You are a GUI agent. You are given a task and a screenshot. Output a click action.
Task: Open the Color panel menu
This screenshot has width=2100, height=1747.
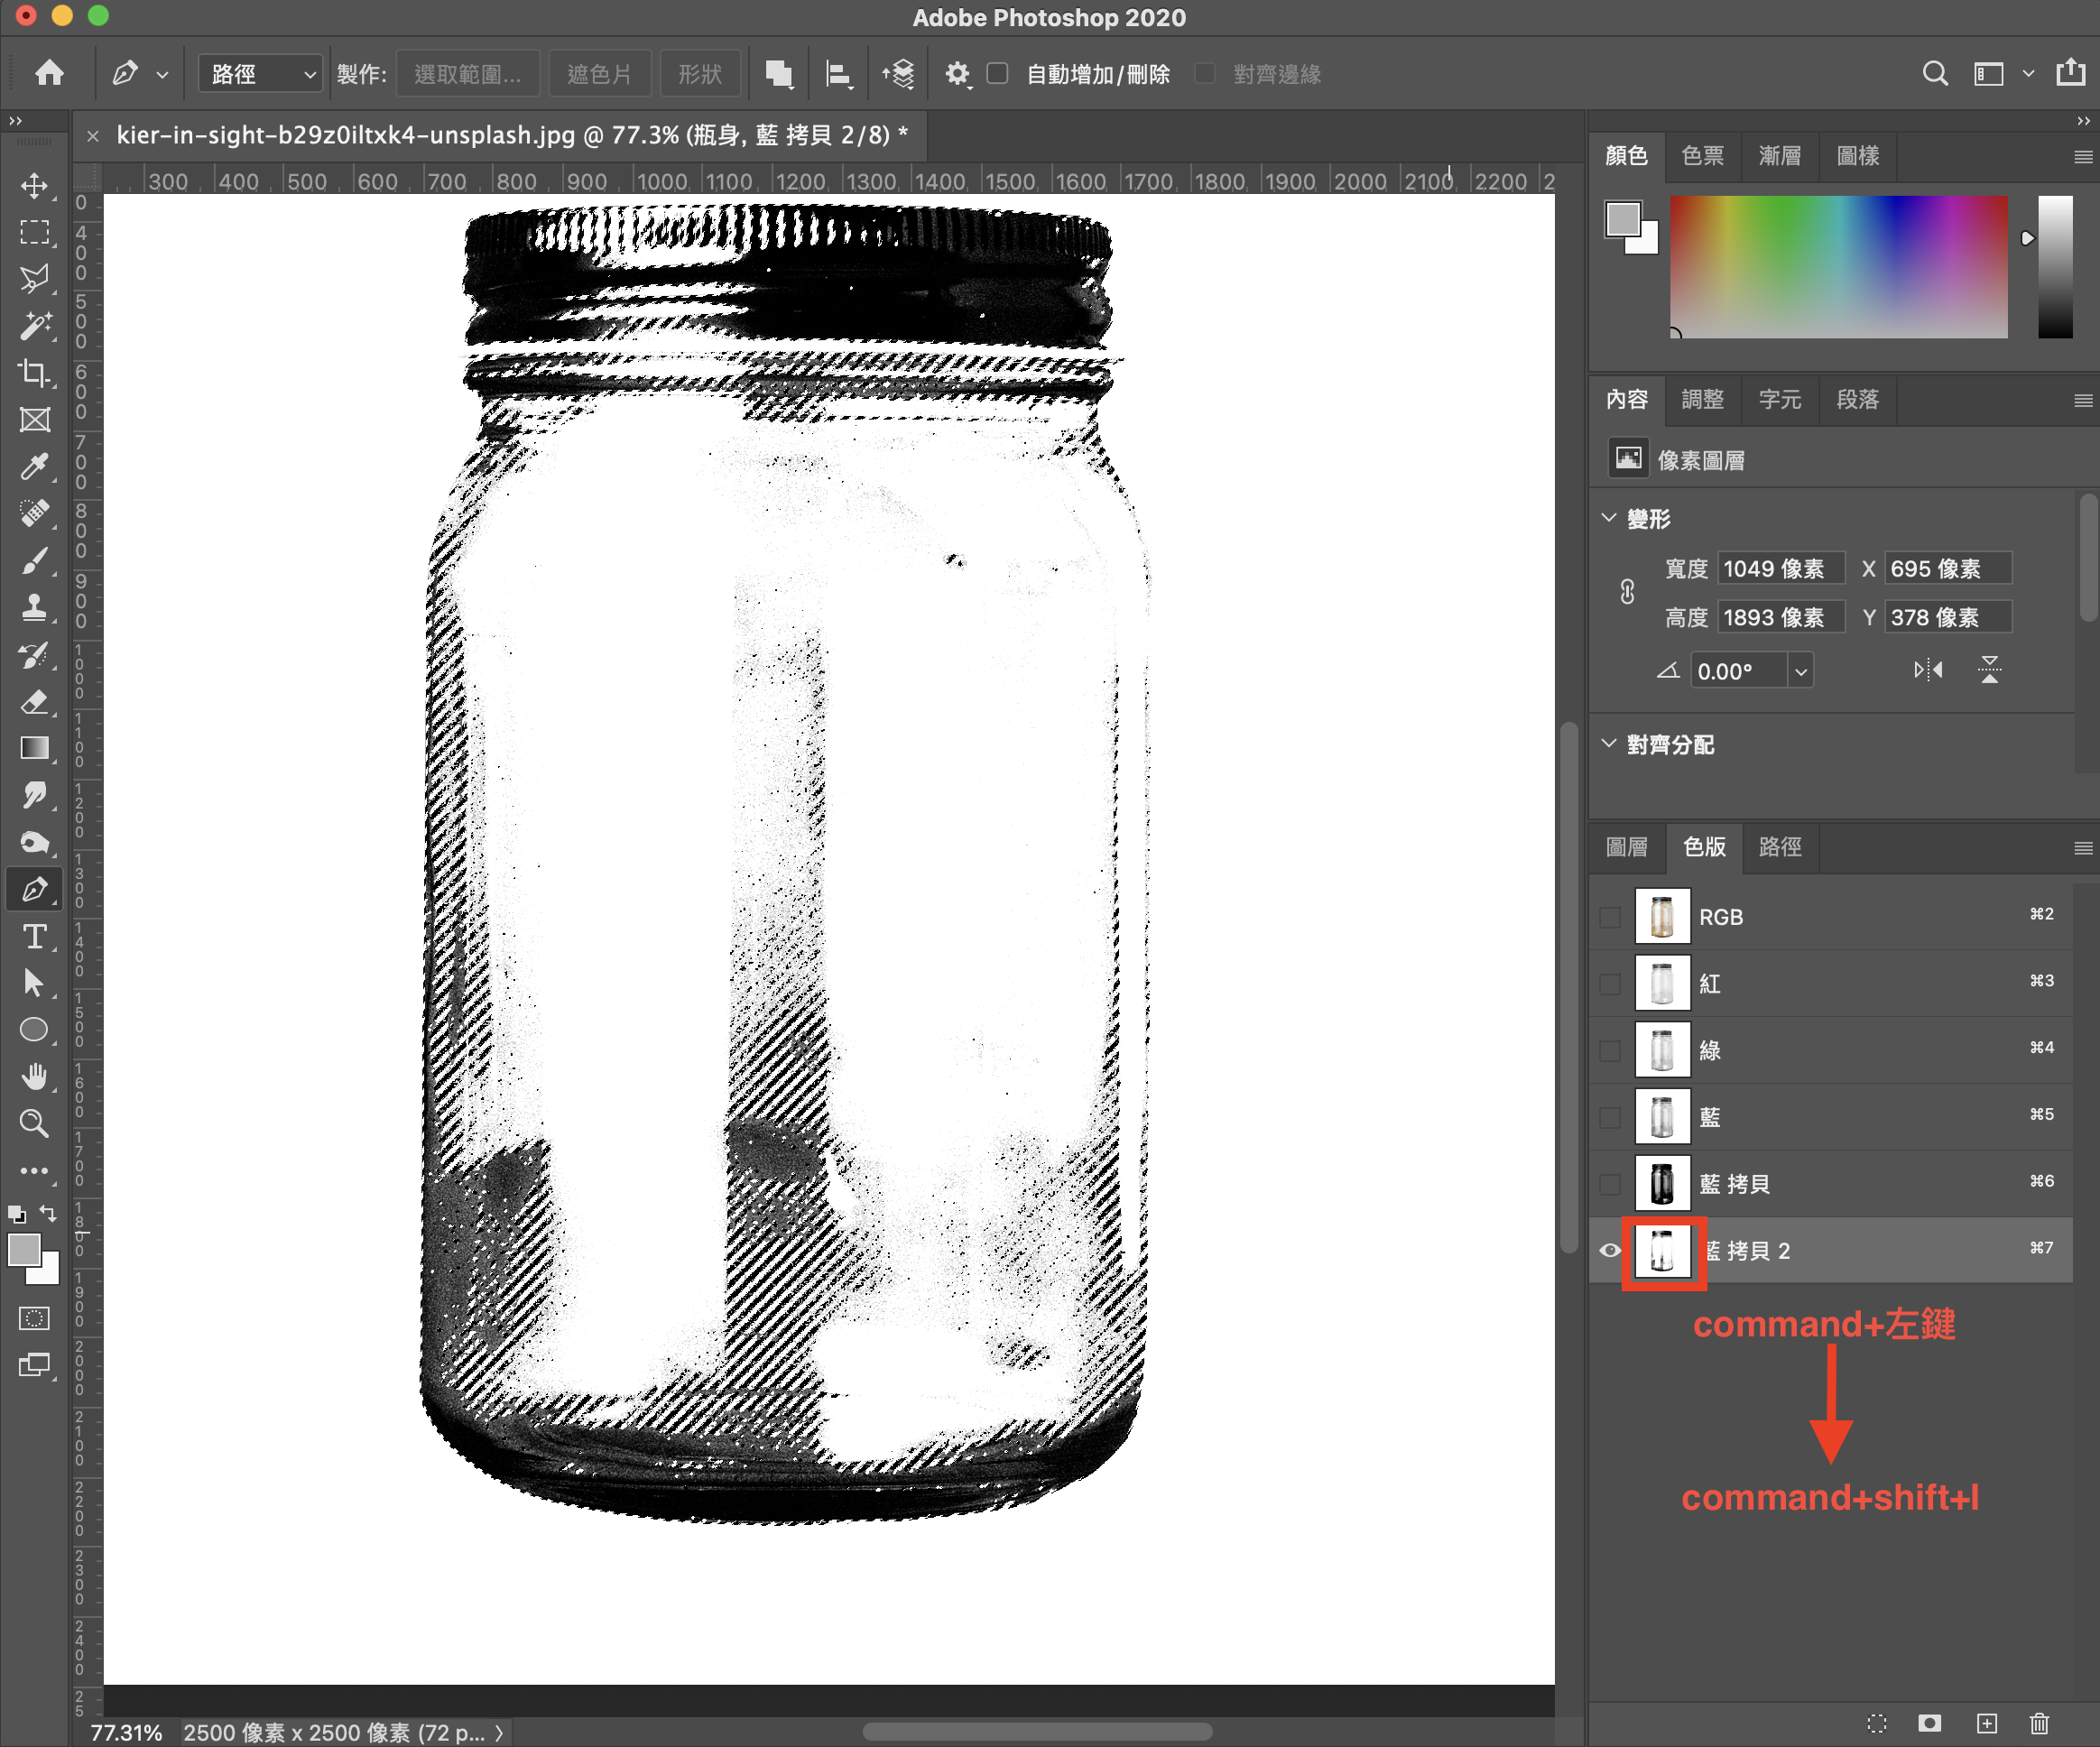pyautogui.click(x=2083, y=156)
